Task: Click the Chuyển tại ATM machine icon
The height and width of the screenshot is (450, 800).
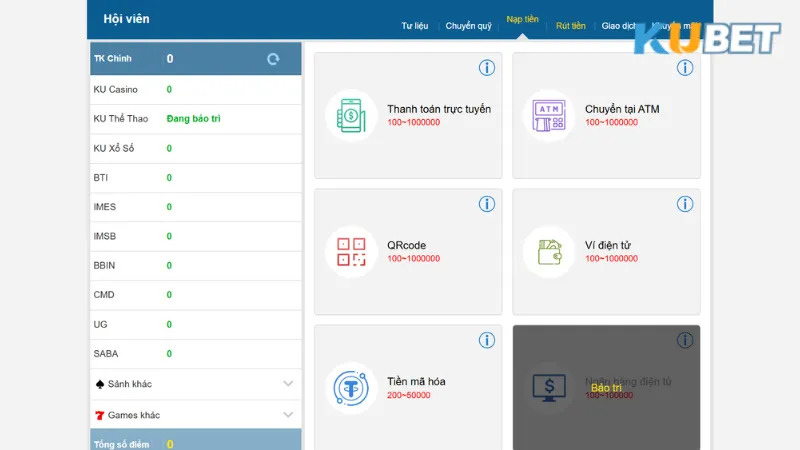Action: pyautogui.click(x=549, y=115)
